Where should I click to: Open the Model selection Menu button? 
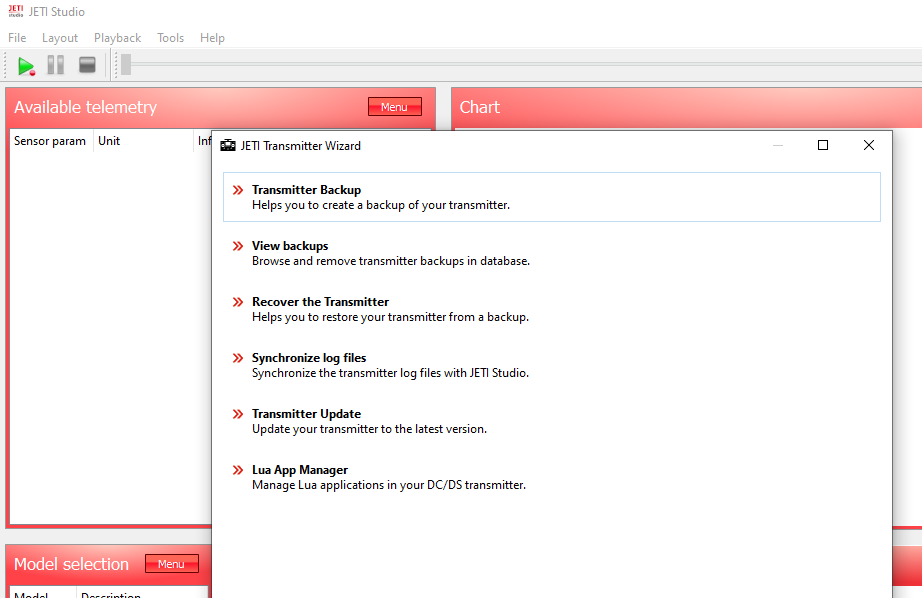171,564
